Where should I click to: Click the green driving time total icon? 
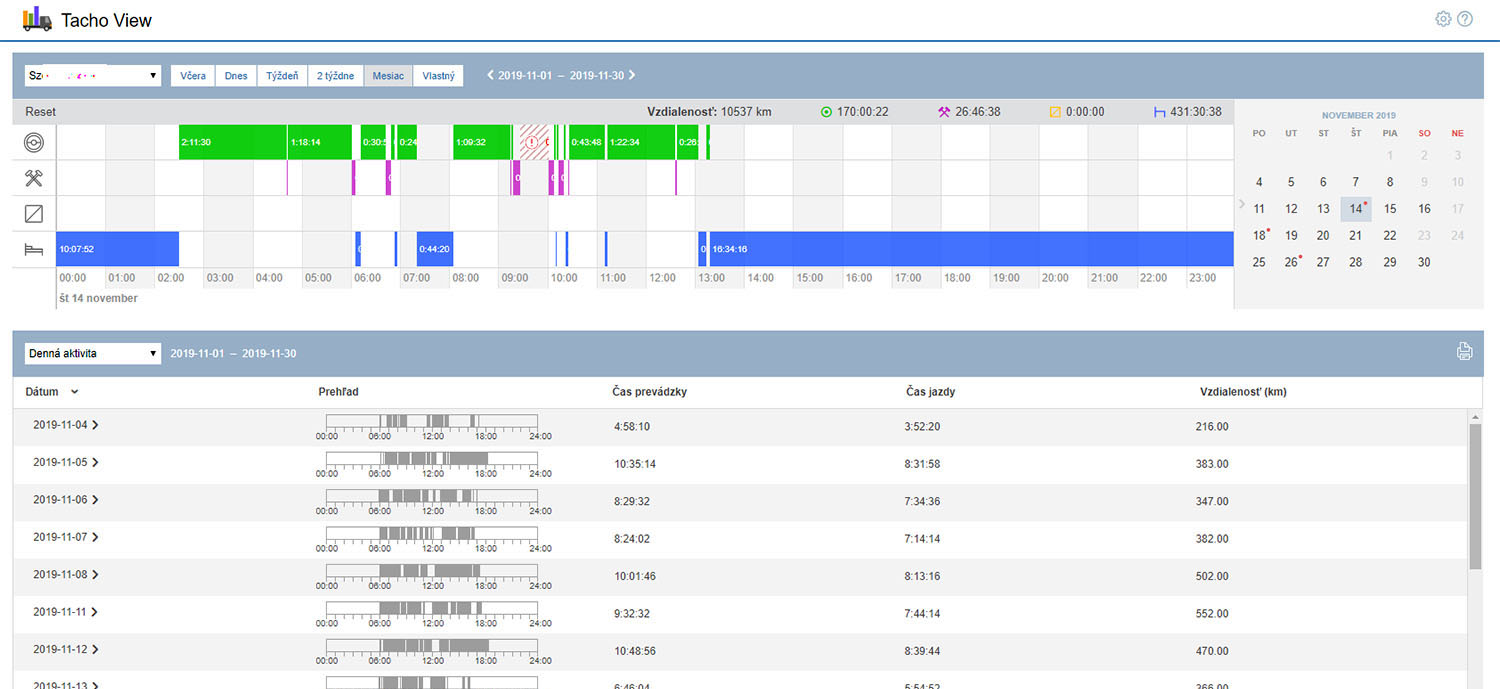[826, 112]
